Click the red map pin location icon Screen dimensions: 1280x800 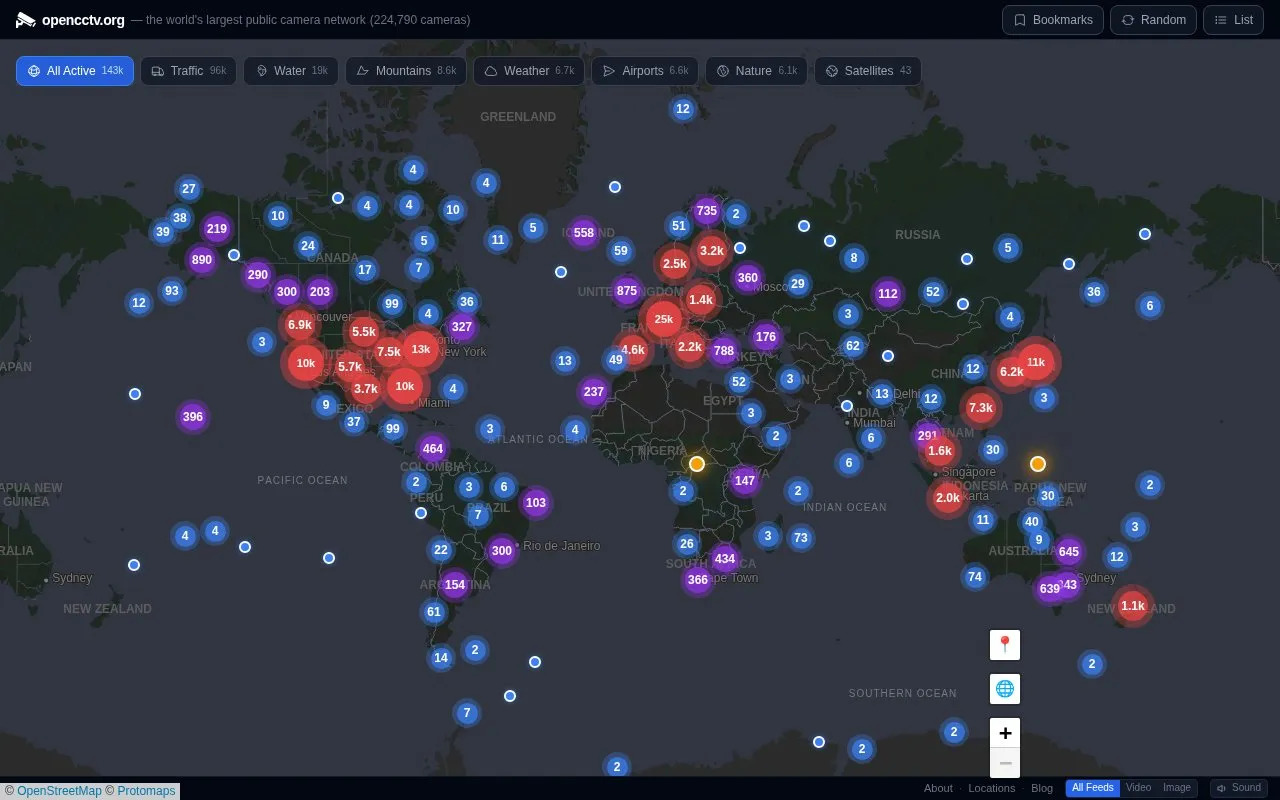[1005, 645]
